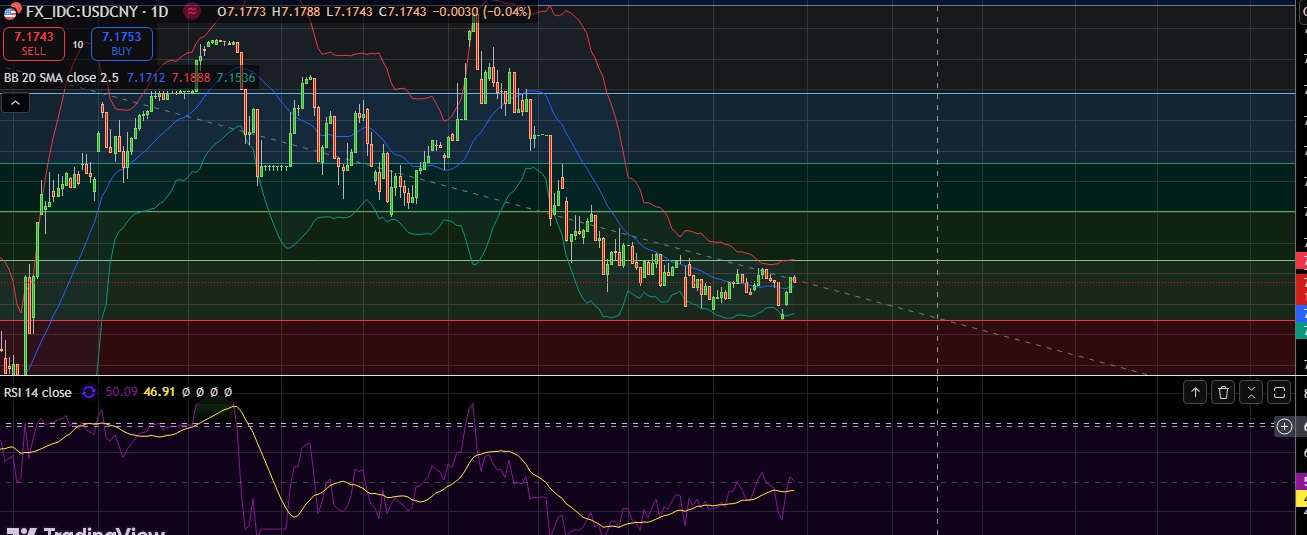Screen dimensions: 1307x535
Task: Click the order quantity 10 between Sell and Buy
Action: (x=78, y=44)
